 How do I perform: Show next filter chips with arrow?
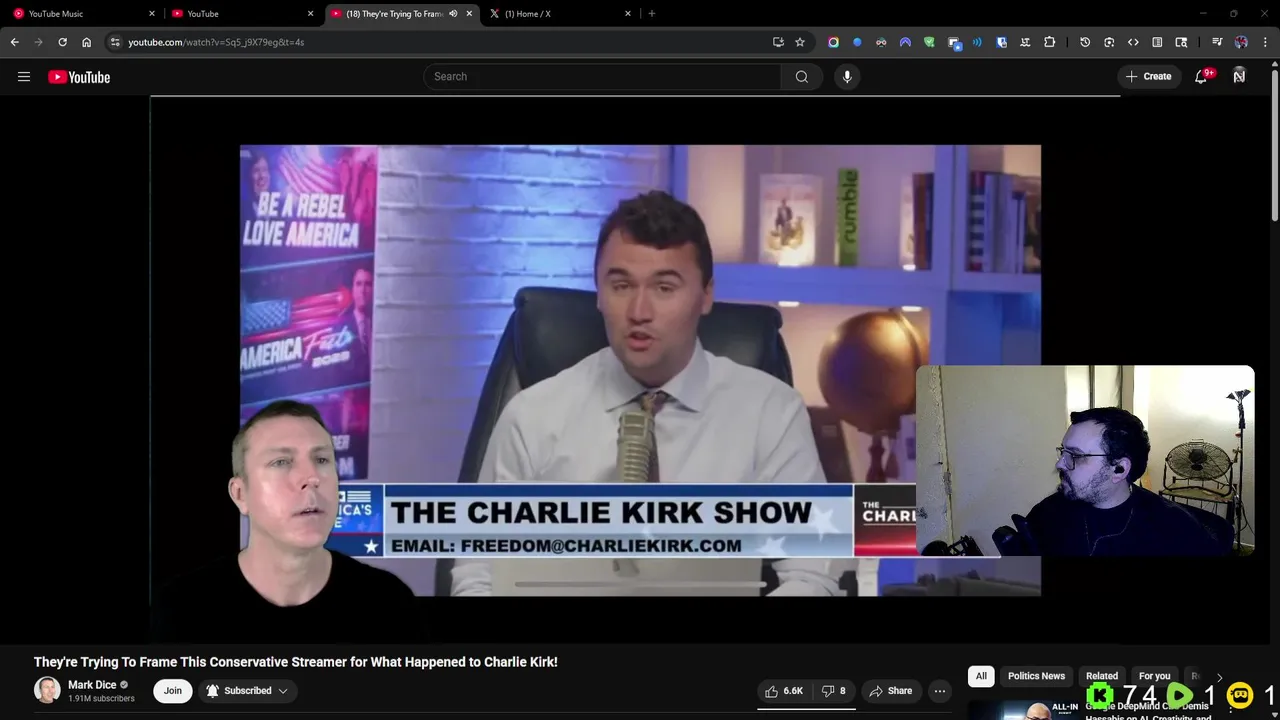(x=1219, y=677)
